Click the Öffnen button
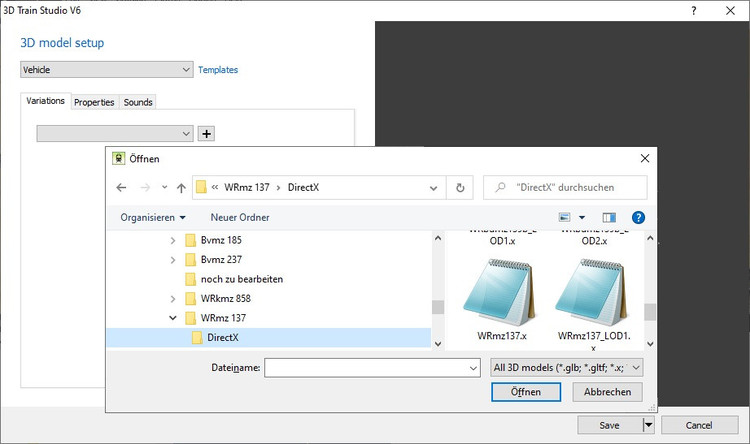 (526, 392)
